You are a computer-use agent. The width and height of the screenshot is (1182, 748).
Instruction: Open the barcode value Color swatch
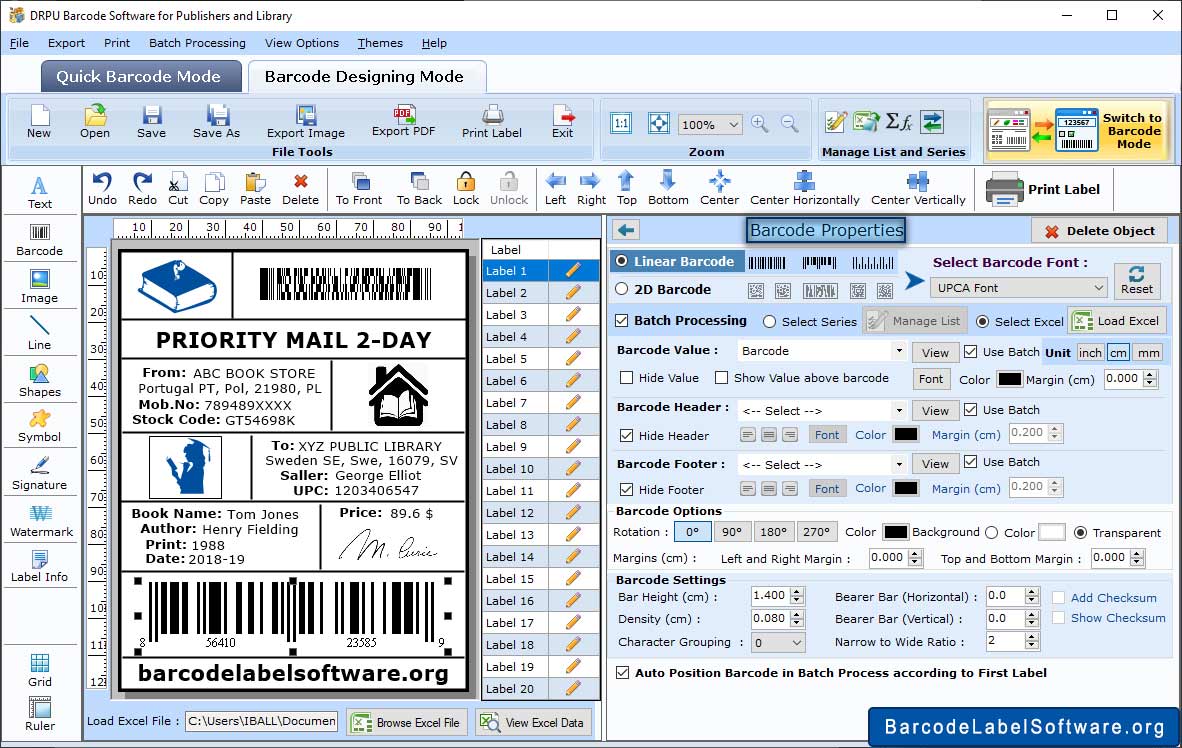(x=1009, y=379)
